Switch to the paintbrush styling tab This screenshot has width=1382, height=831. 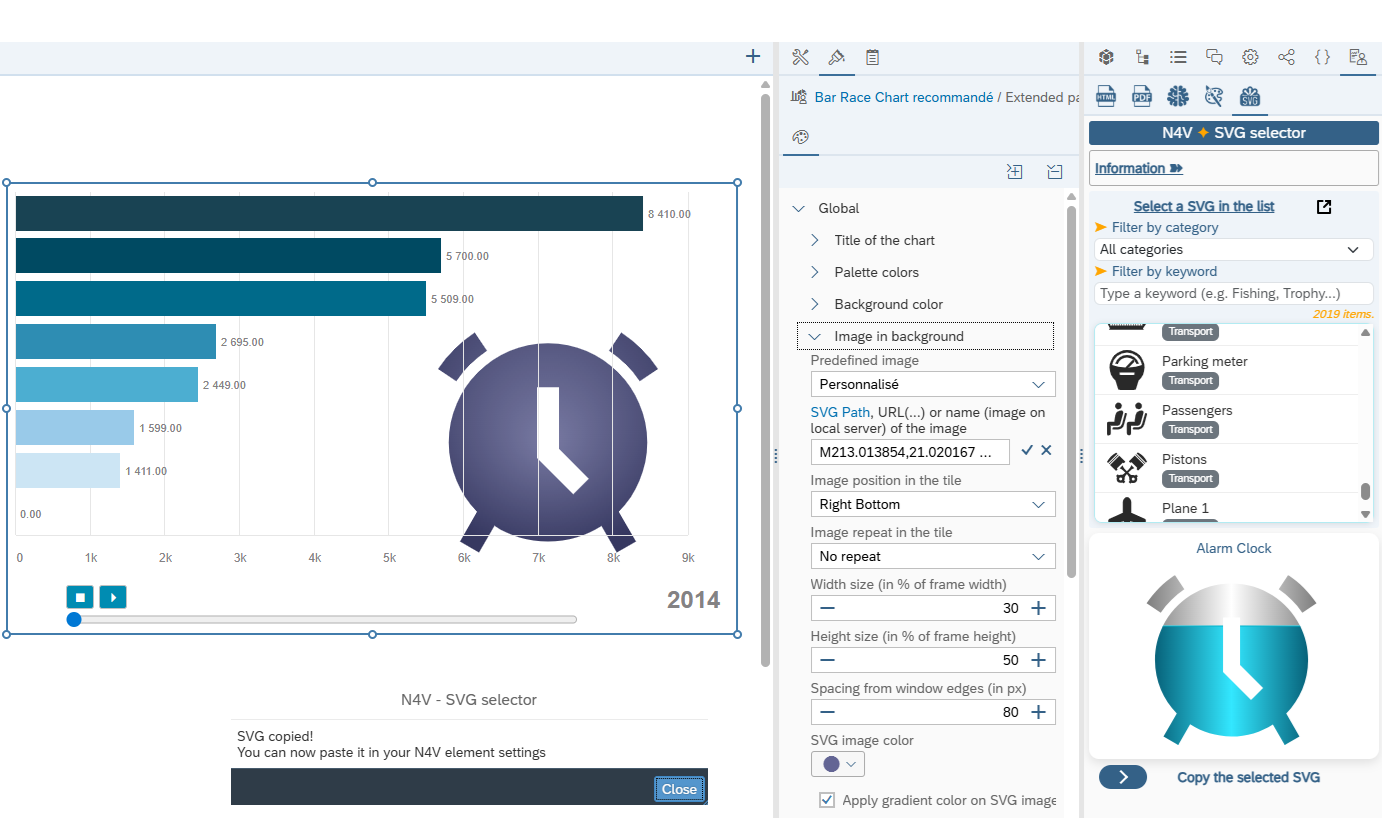(837, 57)
